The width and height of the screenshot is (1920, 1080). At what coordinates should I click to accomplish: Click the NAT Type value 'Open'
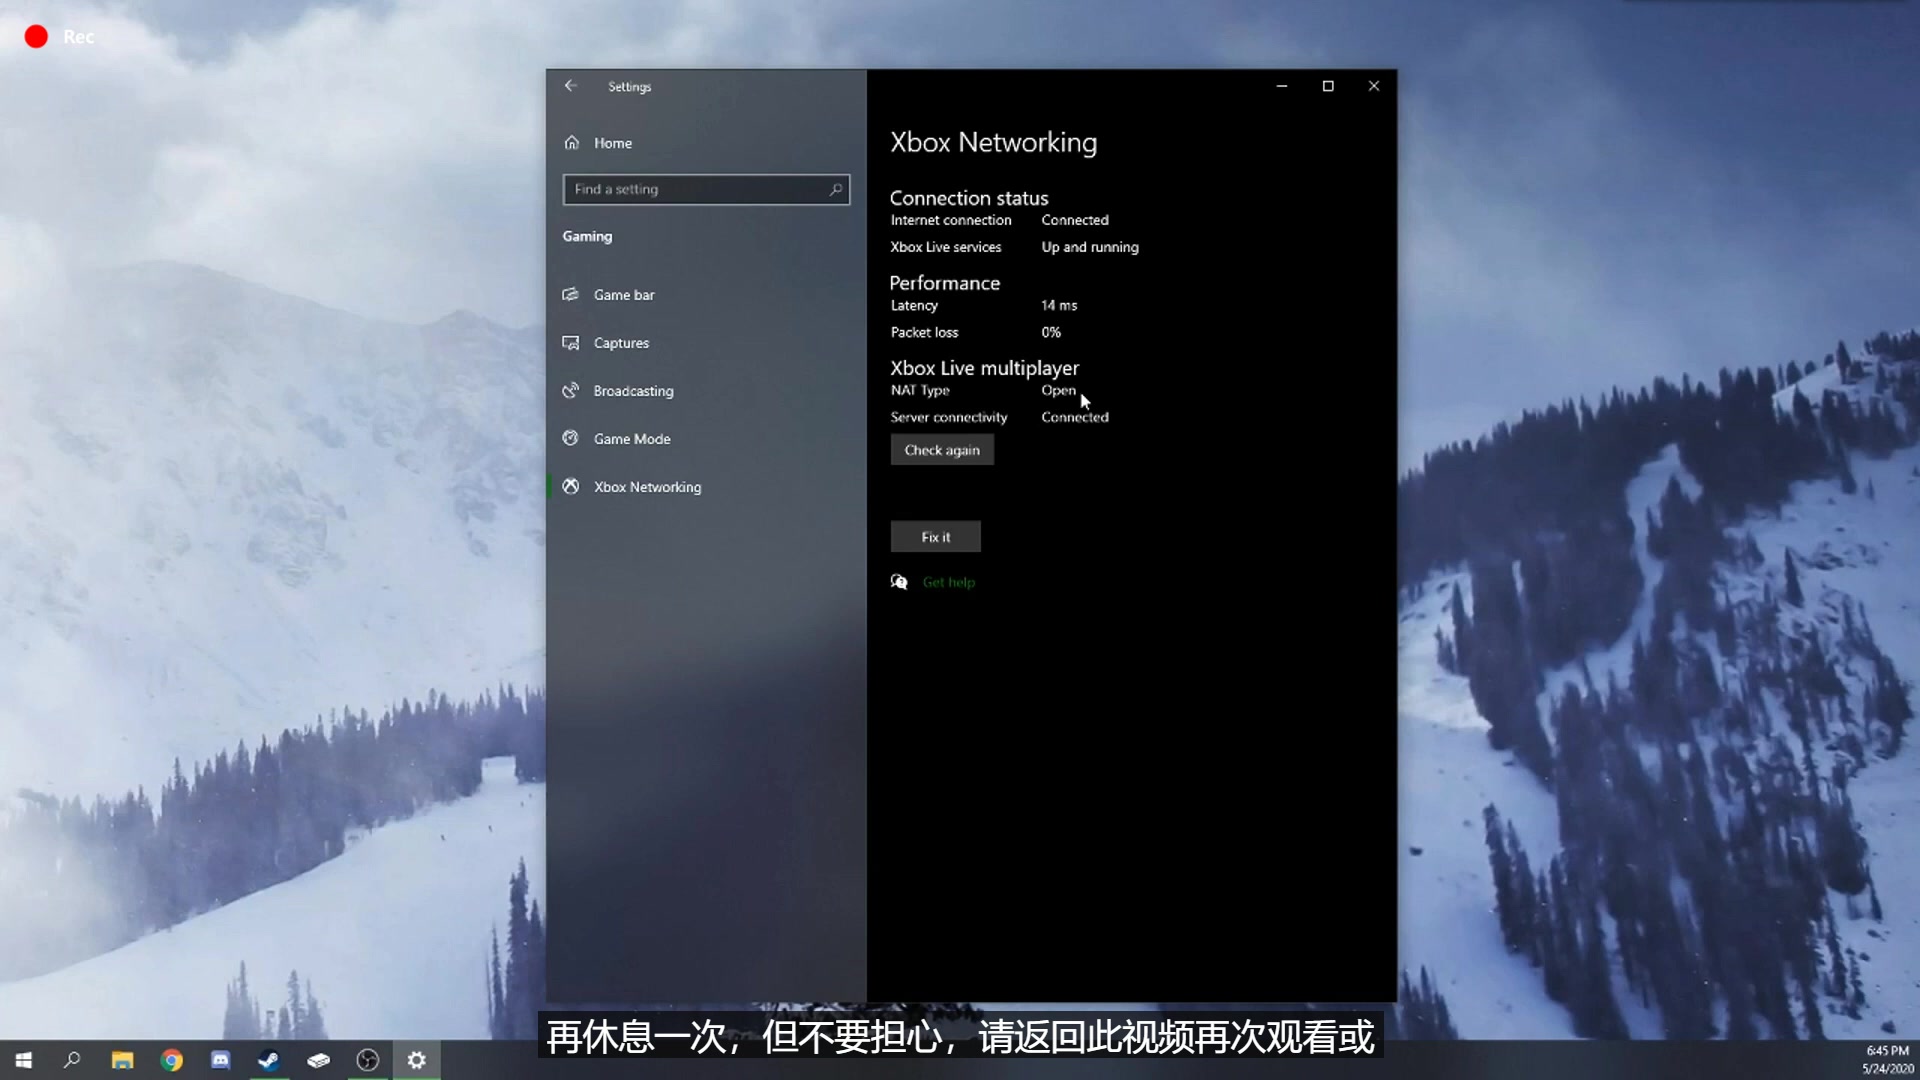coord(1058,390)
